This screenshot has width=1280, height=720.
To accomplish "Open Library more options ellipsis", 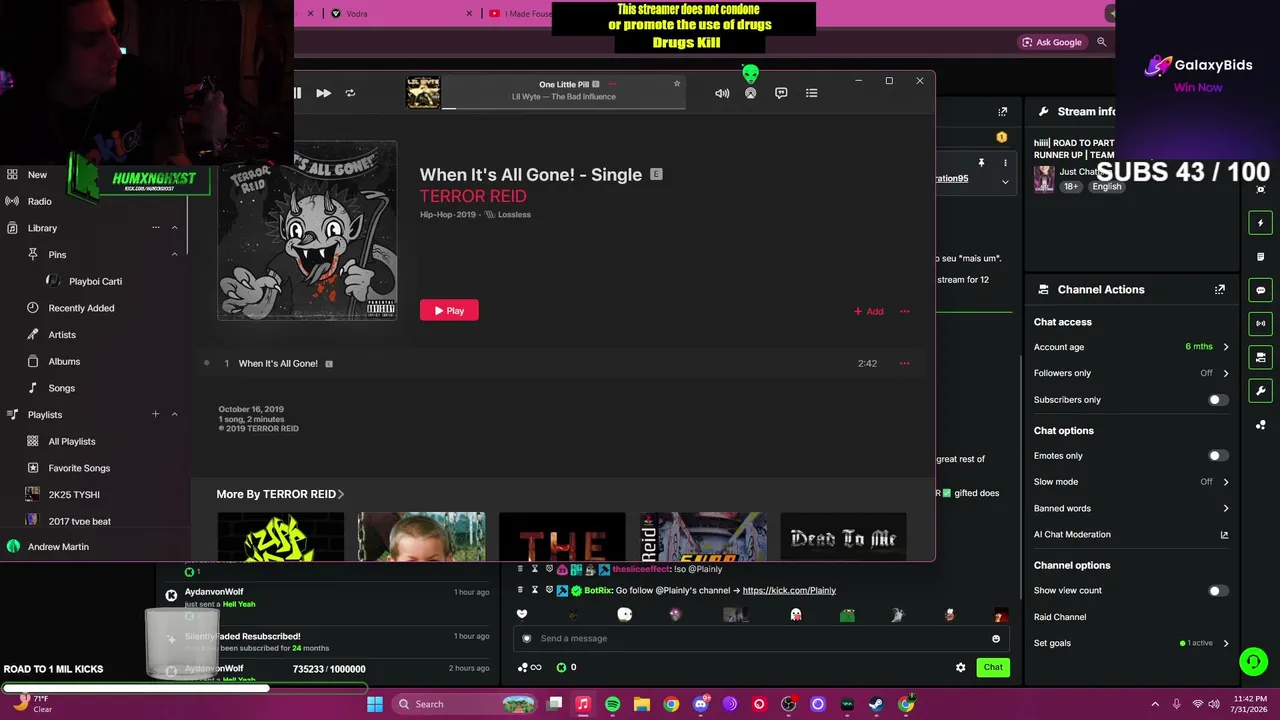I will coord(155,228).
